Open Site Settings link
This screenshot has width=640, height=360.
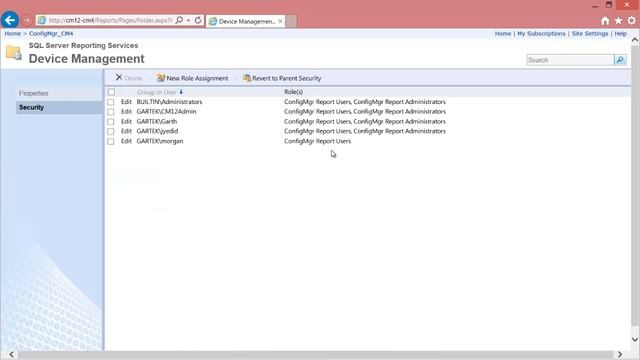(x=590, y=33)
